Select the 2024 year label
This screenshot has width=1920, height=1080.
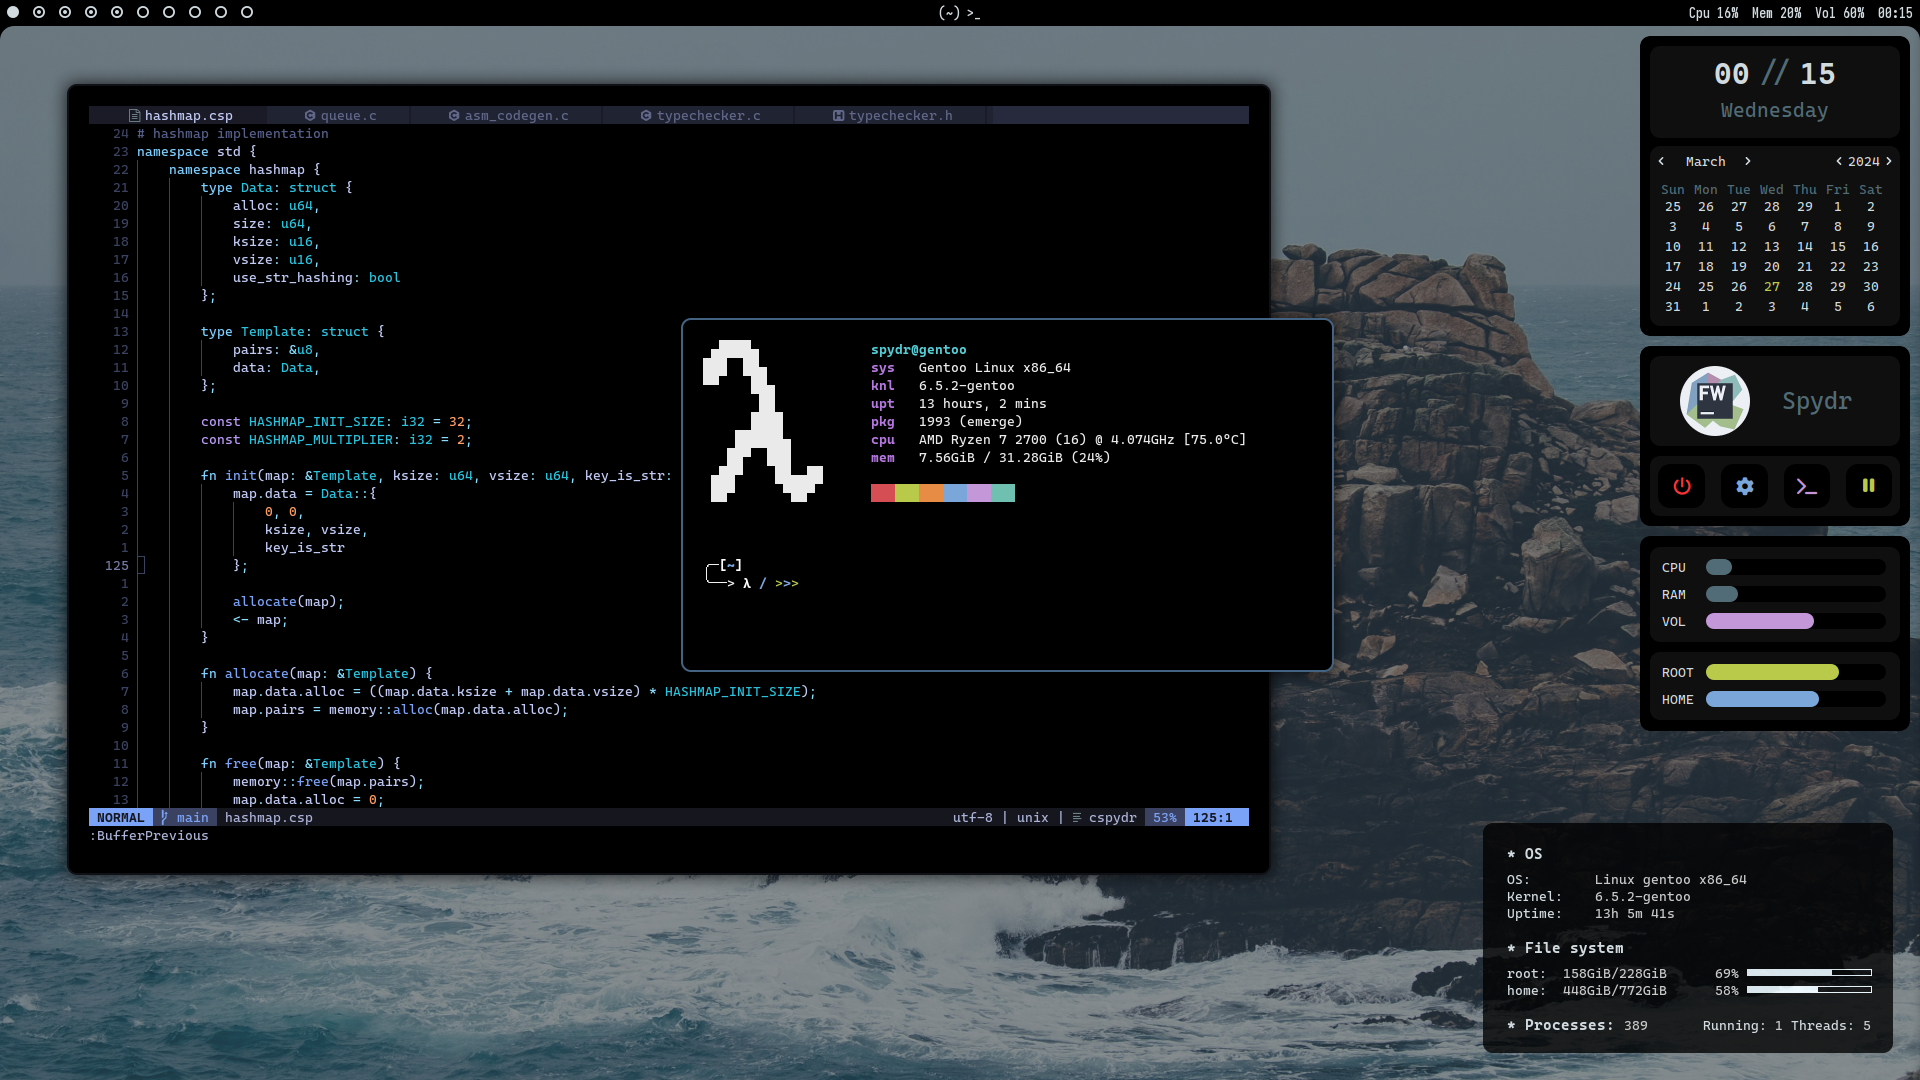coord(1864,162)
